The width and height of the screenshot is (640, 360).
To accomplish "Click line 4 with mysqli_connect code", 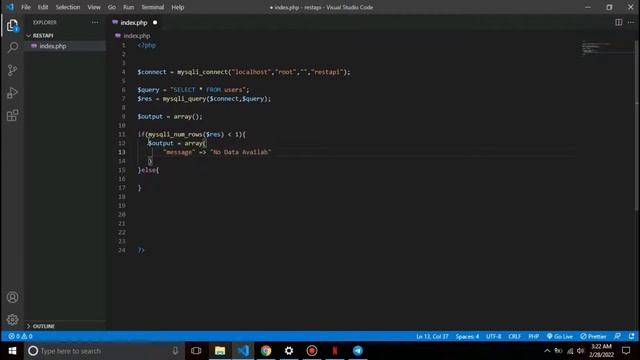I will point(244,72).
